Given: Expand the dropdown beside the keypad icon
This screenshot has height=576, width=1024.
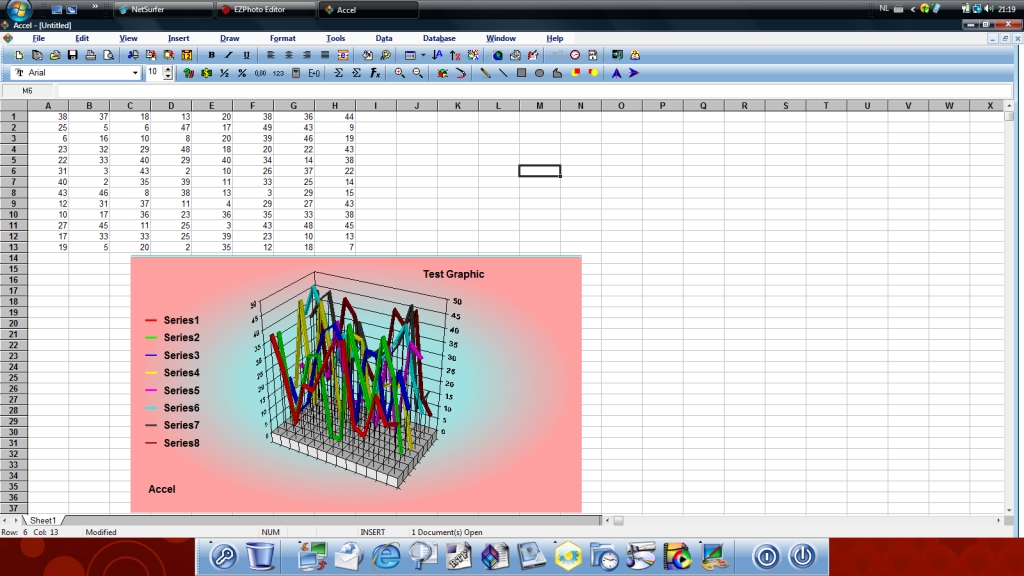Looking at the screenshot, I should point(423,54).
